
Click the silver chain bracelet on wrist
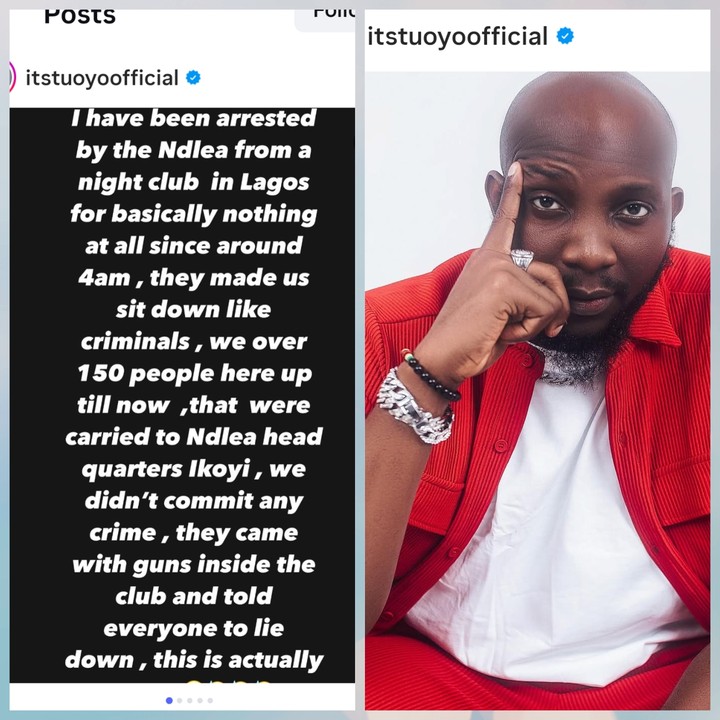414,408
